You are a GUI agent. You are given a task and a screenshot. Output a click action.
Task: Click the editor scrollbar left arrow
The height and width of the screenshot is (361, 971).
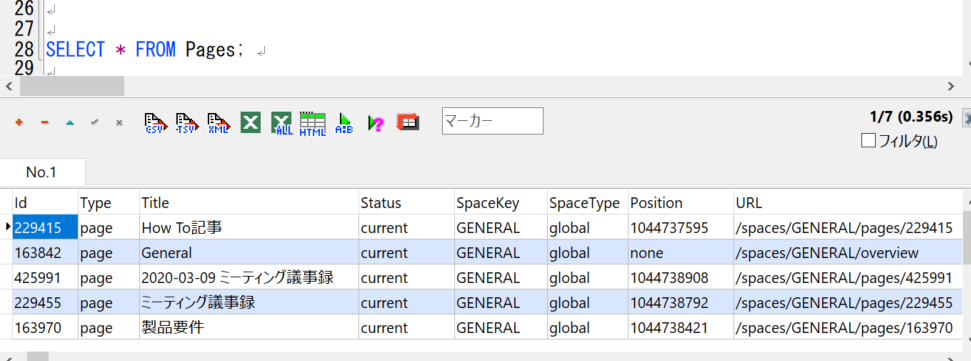[9, 86]
